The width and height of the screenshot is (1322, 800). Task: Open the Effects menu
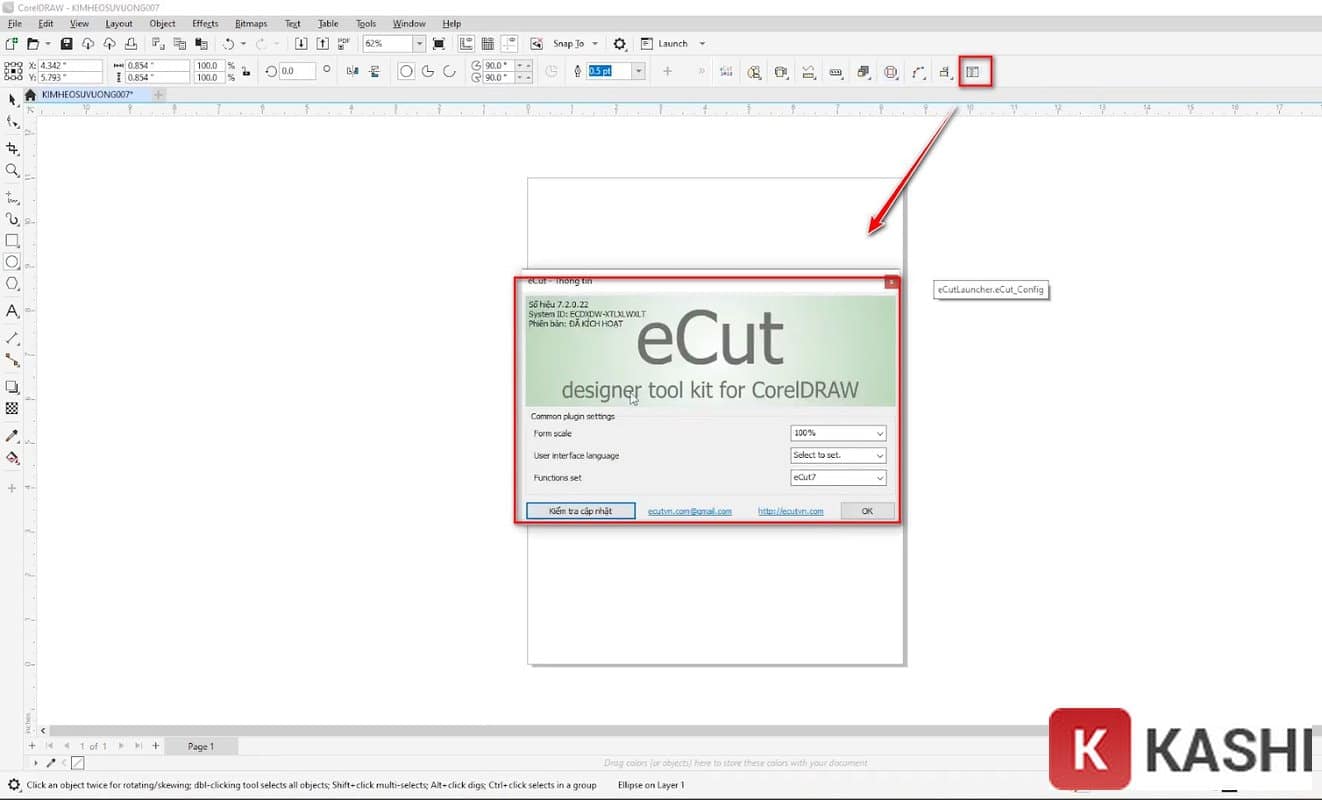205,23
